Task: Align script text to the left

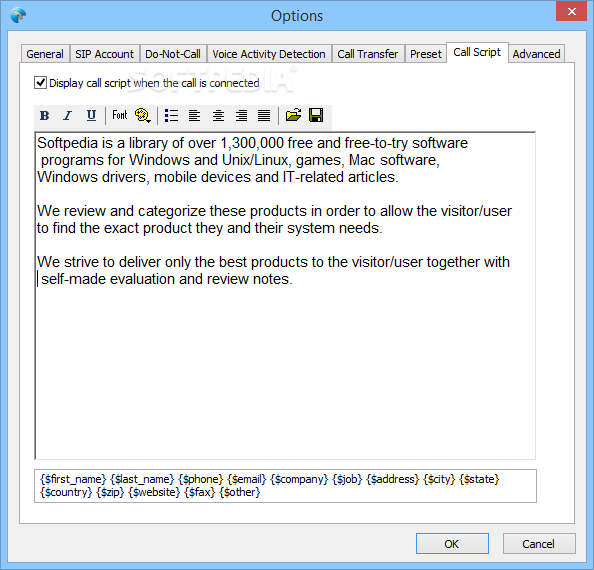Action: (194, 115)
